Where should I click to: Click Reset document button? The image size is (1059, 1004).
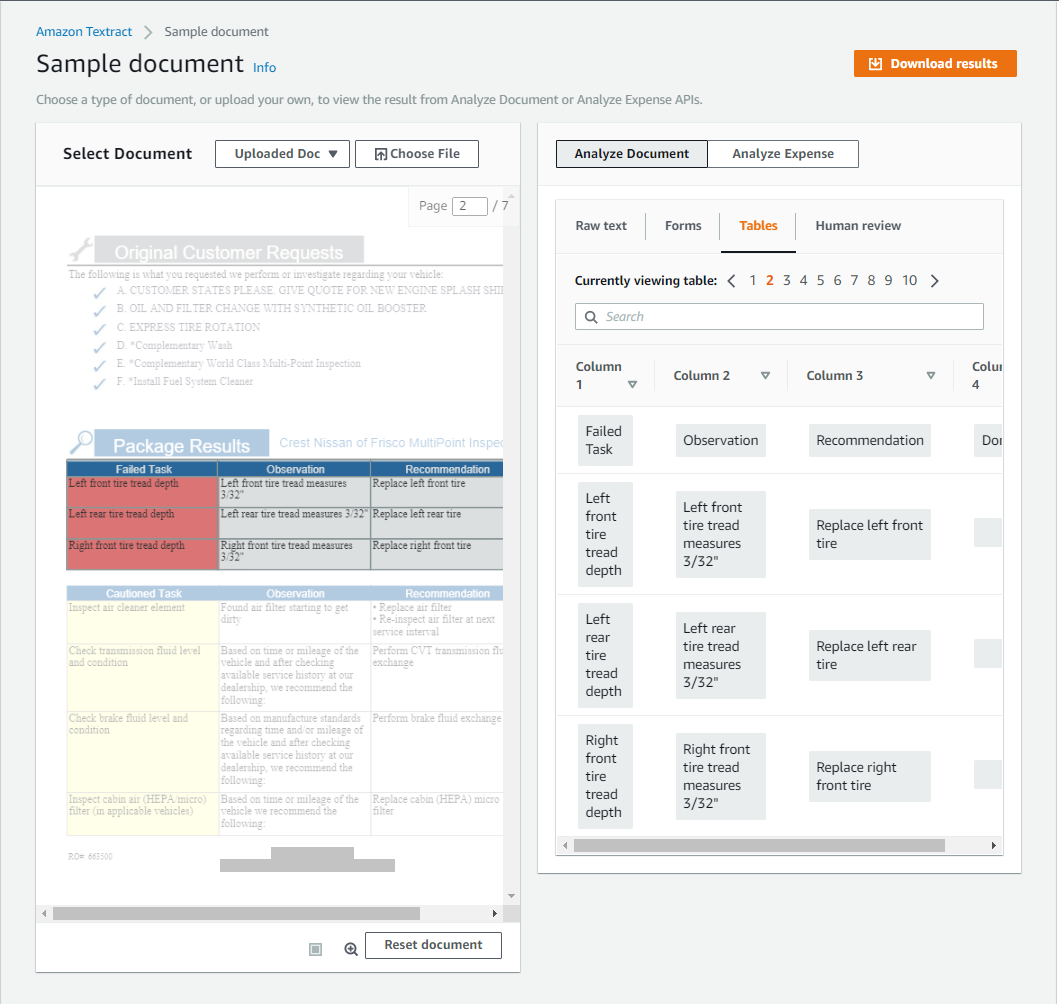433,945
